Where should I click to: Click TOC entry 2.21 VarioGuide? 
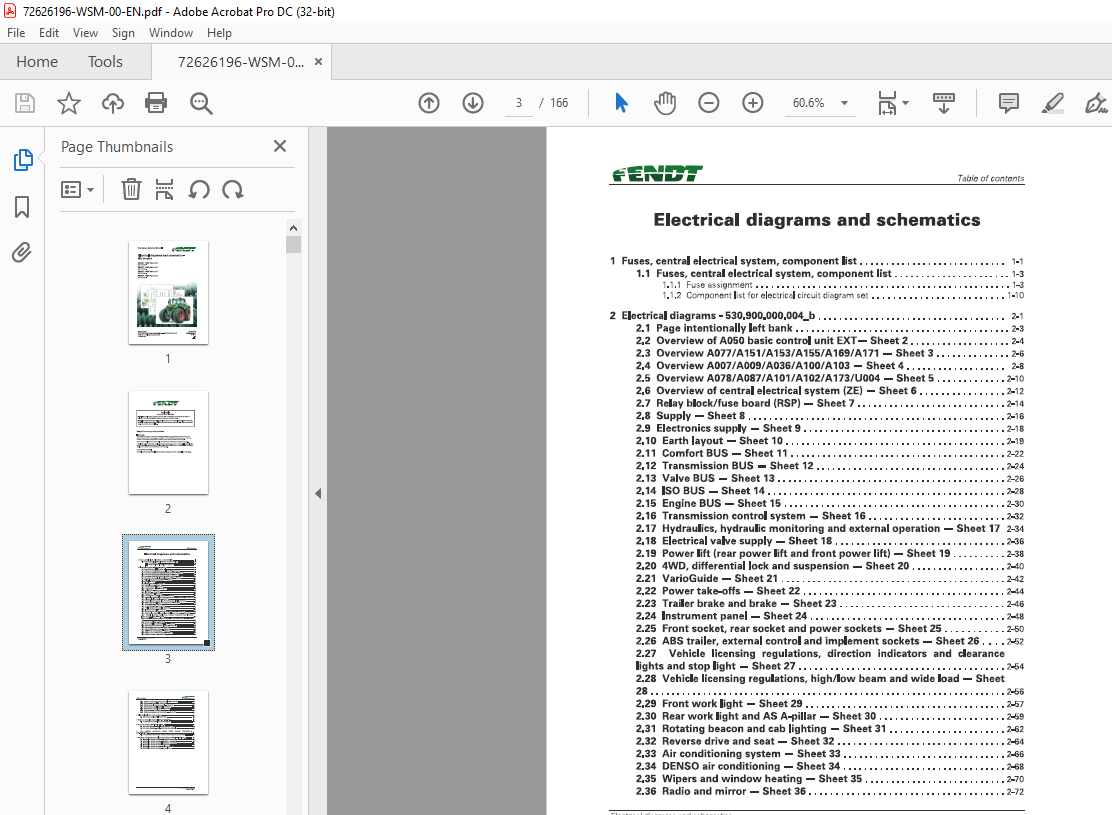[x=830, y=579]
